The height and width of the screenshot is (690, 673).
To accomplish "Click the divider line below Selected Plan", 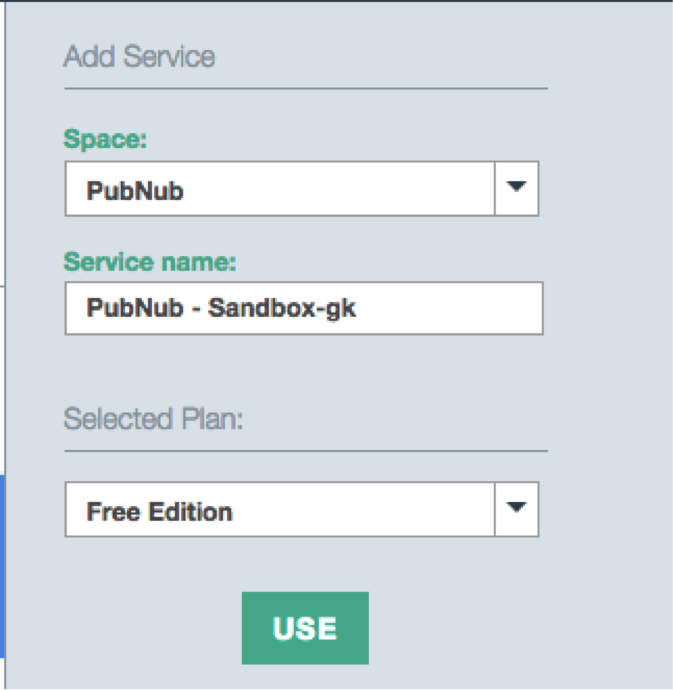I will [305, 451].
